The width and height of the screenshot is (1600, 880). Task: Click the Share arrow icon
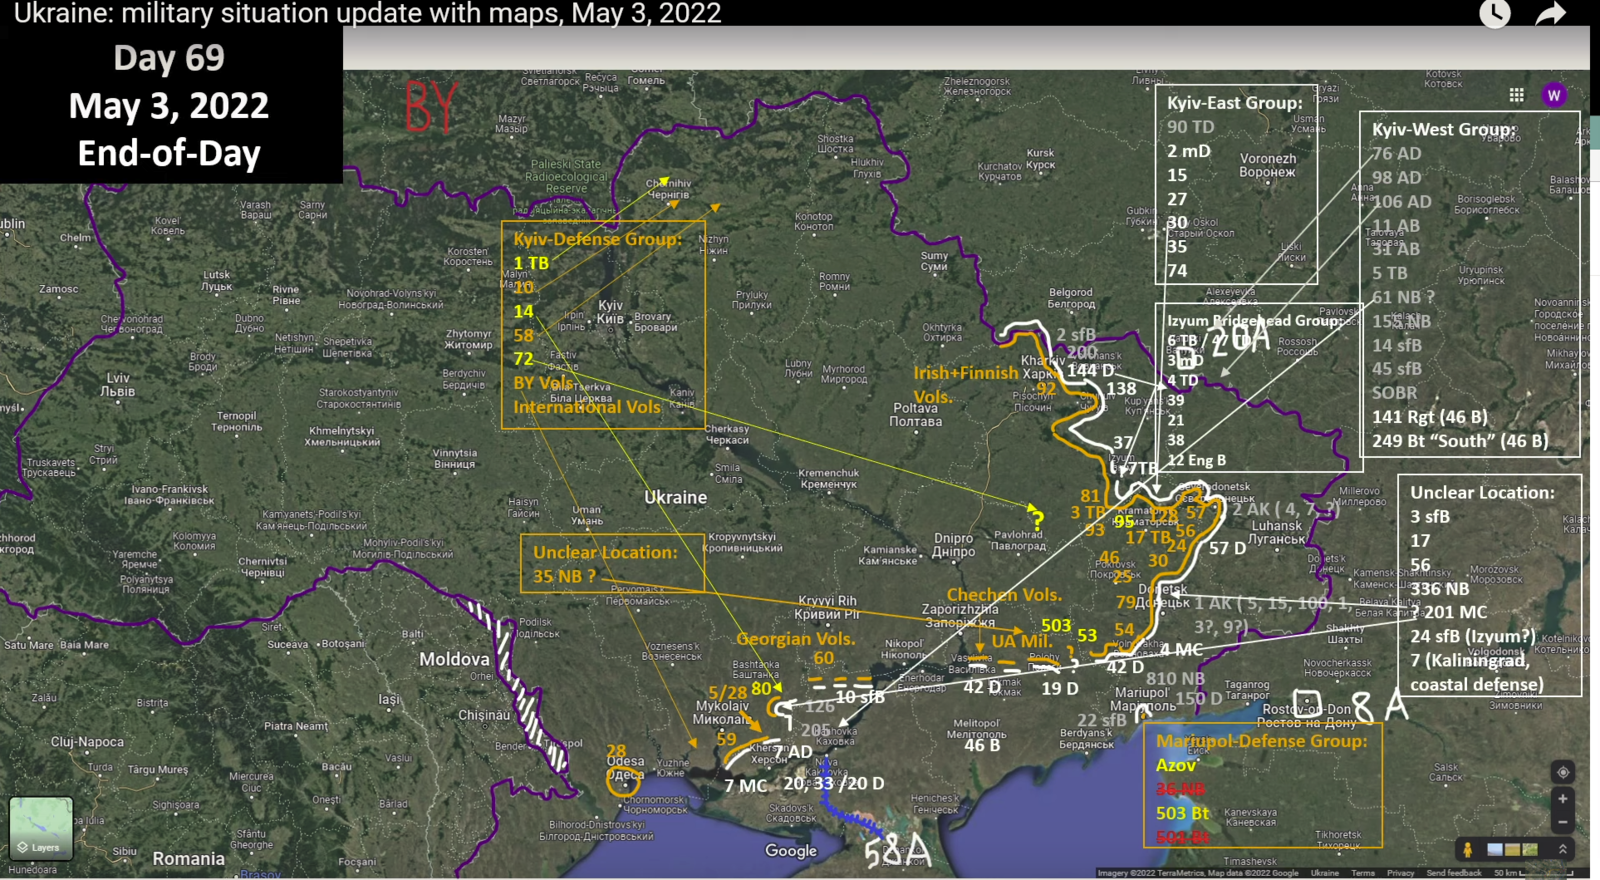(1549, 14)
